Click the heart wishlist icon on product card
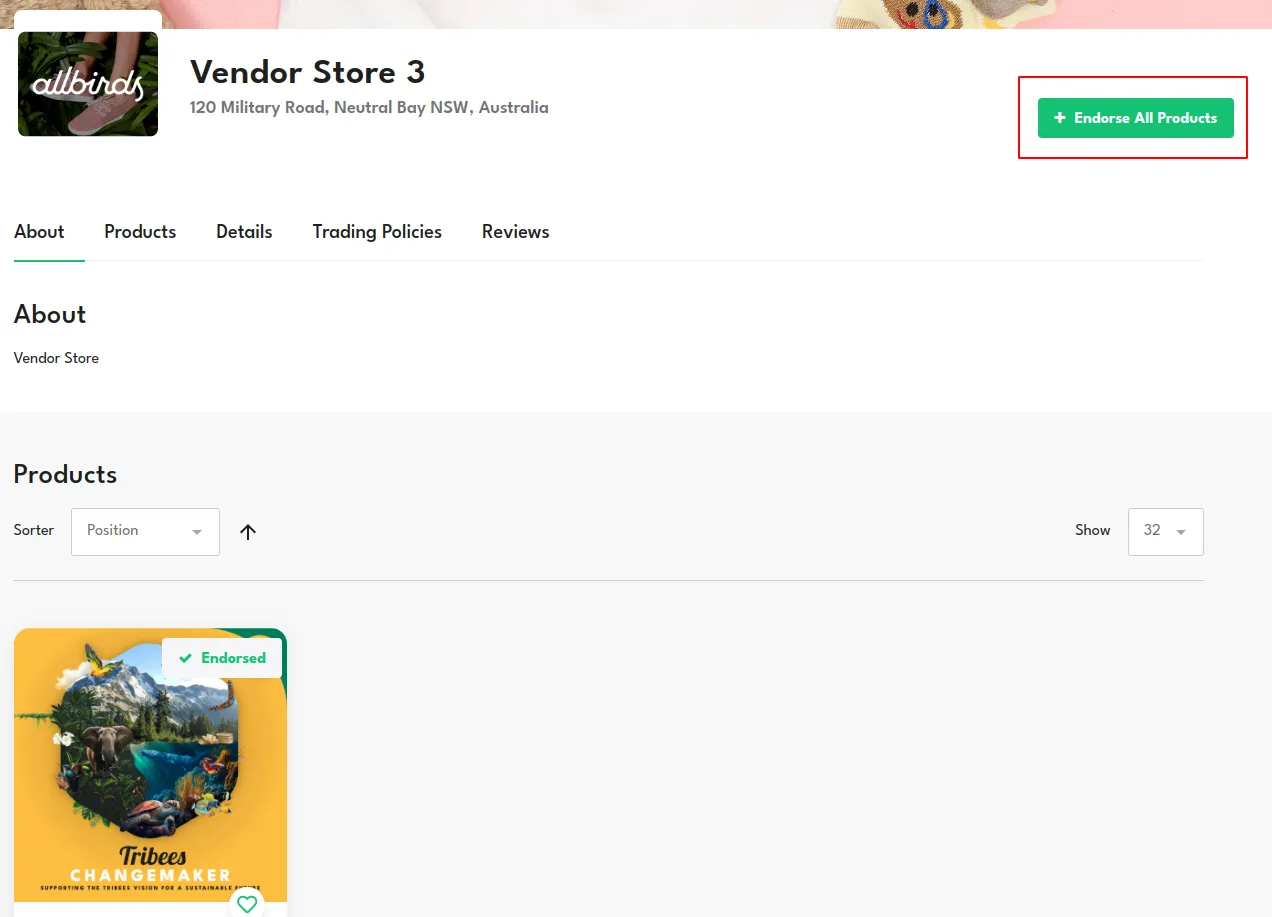Image resolution: width=1272 pixels, height=917 pixels. click(x=247, y=904)
